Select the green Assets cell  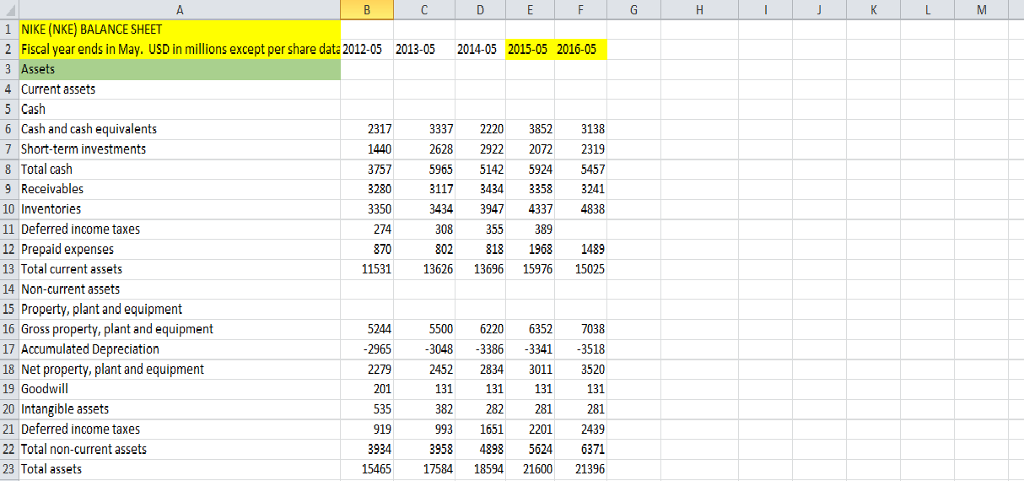tap(180, 70)
